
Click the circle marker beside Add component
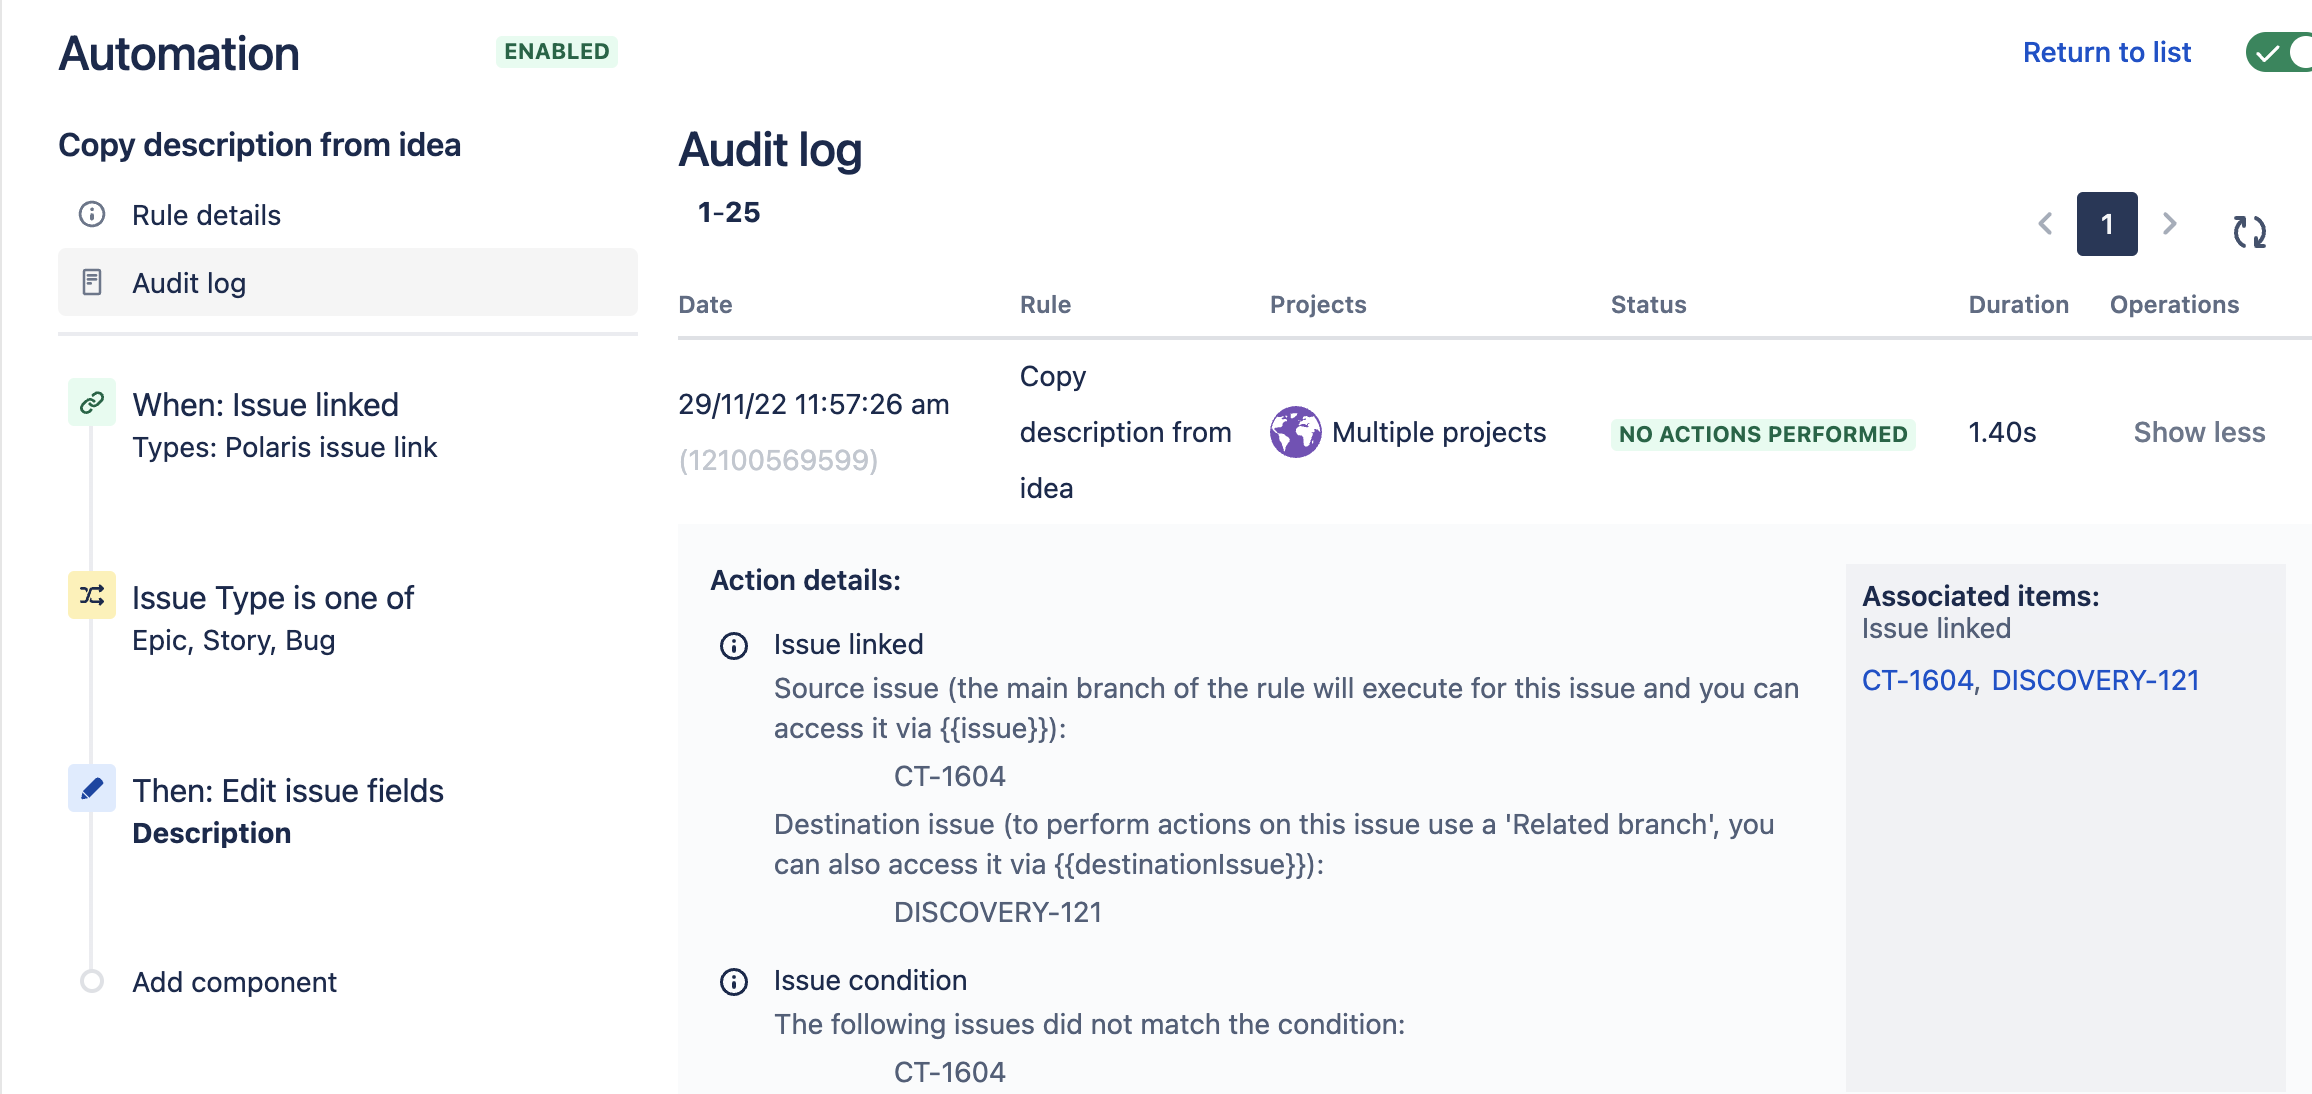coord(92,982)
